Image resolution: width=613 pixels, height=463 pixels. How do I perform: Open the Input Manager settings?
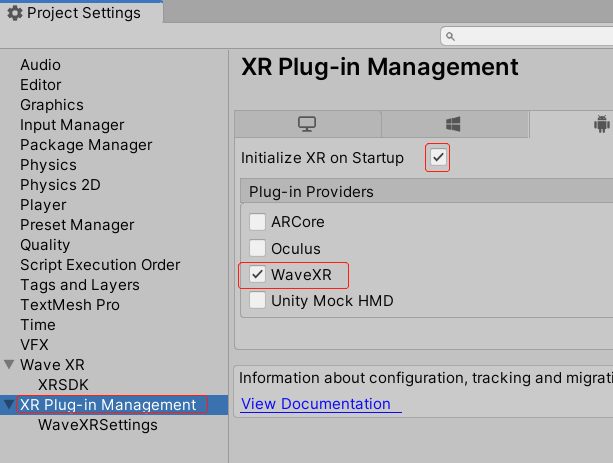point(72,125)
